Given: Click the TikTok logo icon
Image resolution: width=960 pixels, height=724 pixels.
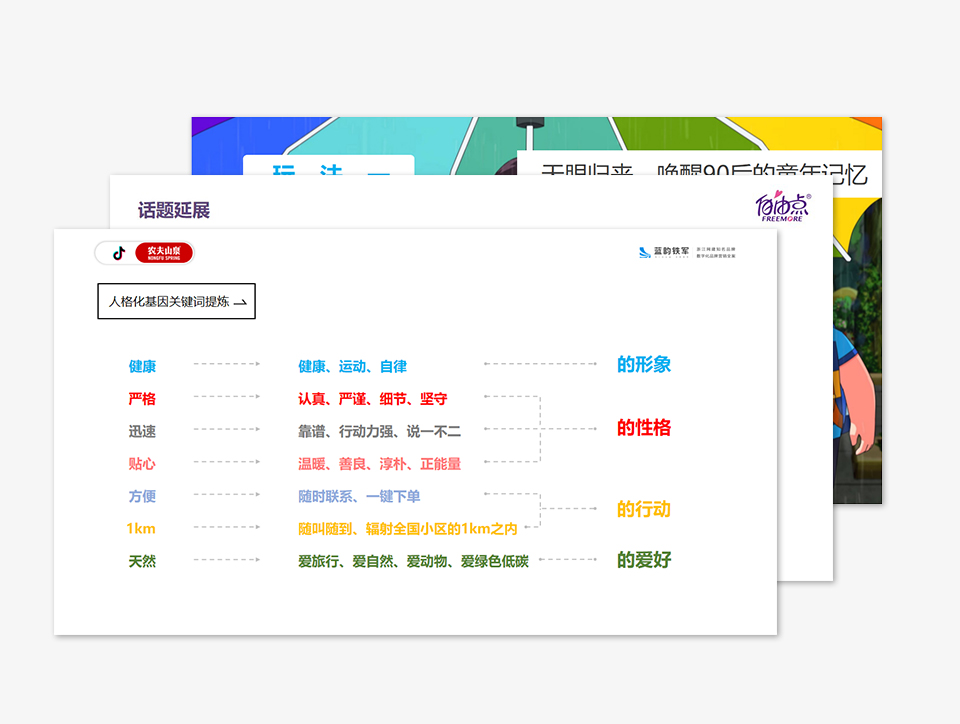Looking at the screenshot, I should click(119, 253).
